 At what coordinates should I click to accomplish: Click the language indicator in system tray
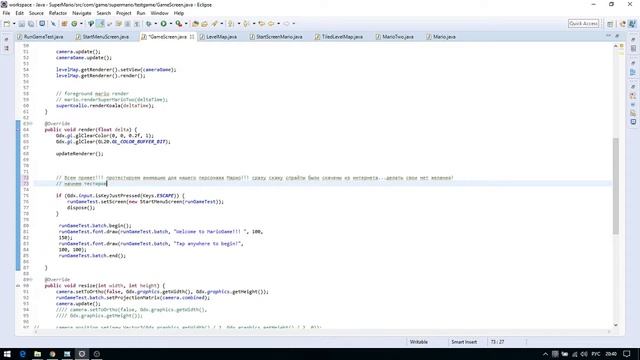coord(596,354)
